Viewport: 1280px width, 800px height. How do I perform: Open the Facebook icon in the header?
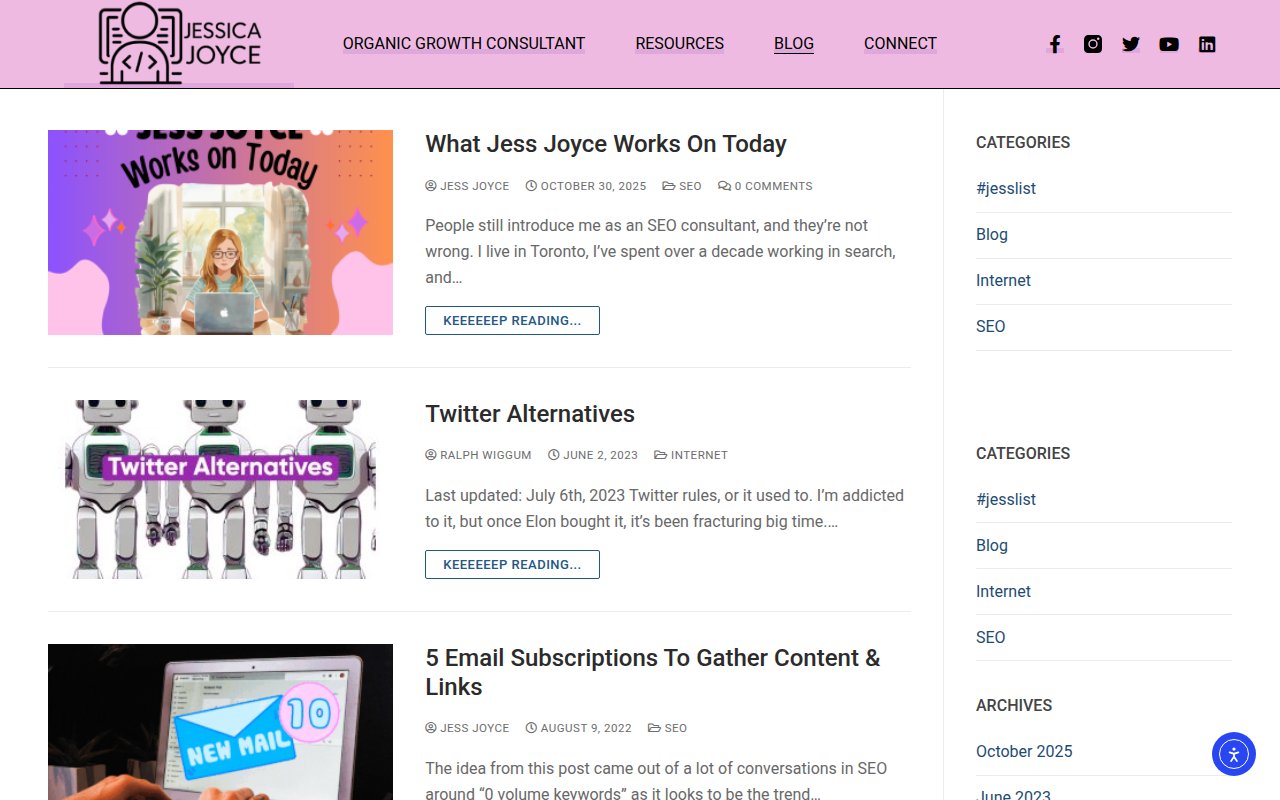[x=1054, y=43]
